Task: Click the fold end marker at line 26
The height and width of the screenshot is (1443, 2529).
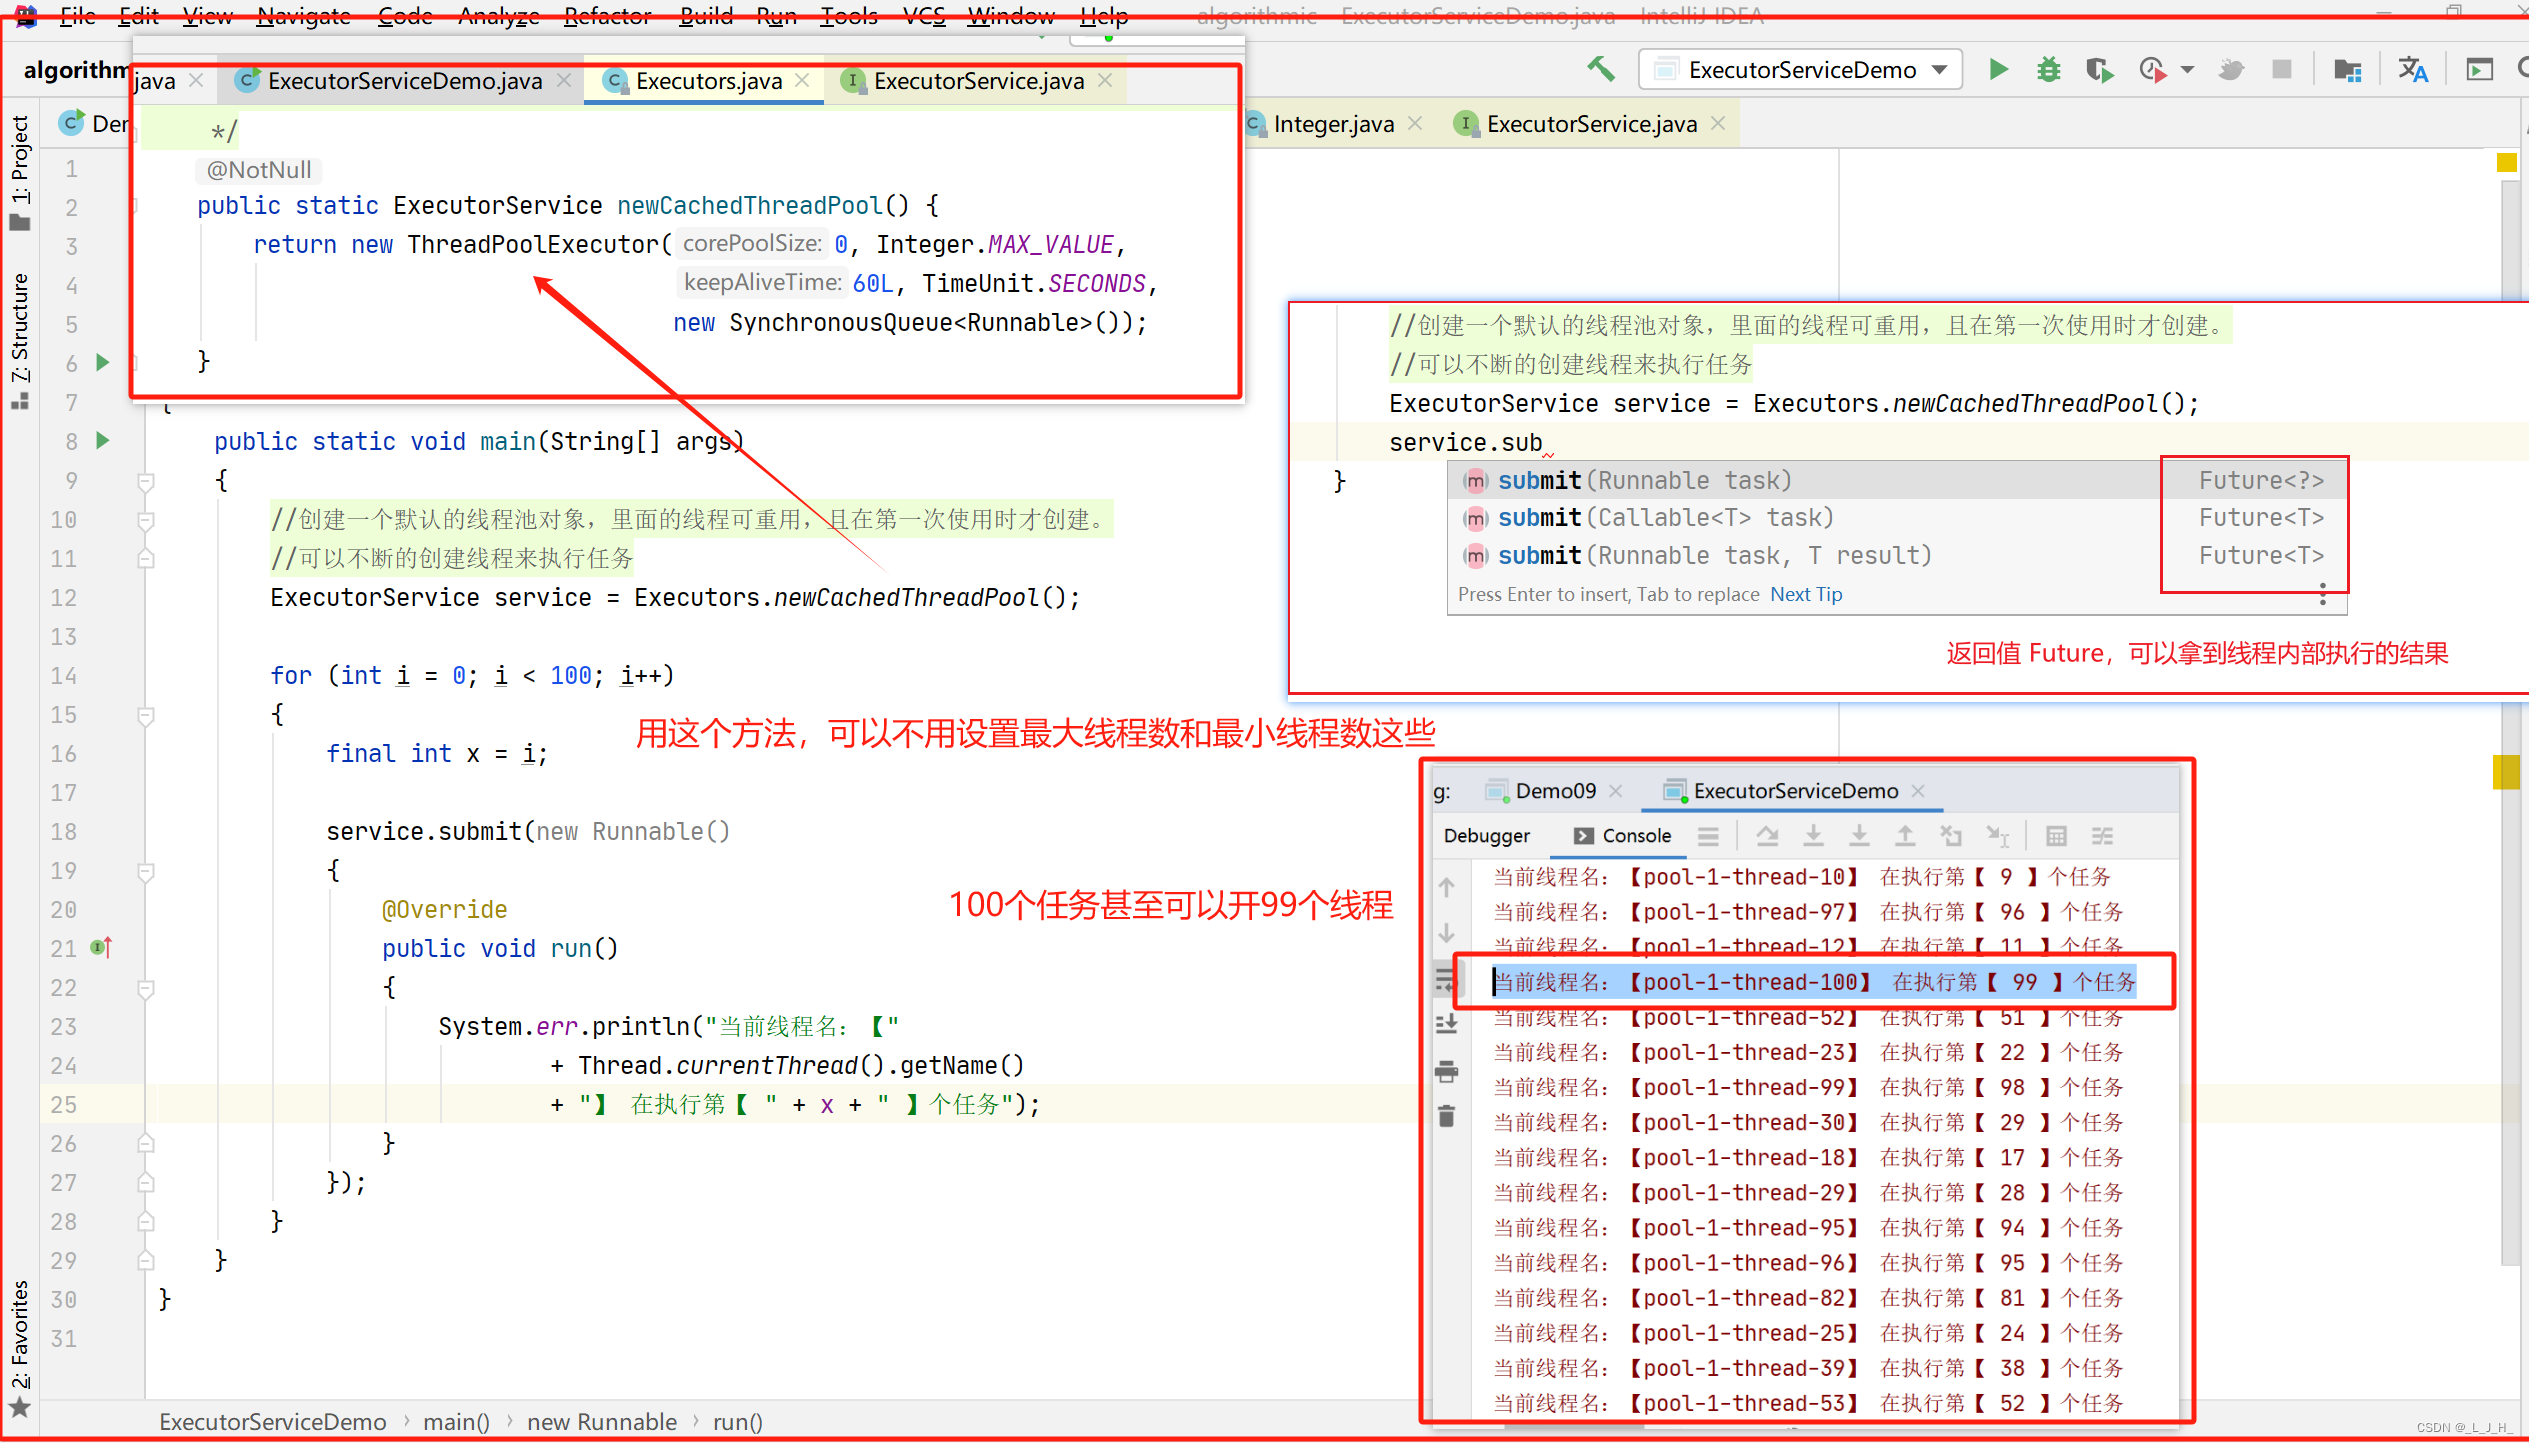Action: [146, 1144]
